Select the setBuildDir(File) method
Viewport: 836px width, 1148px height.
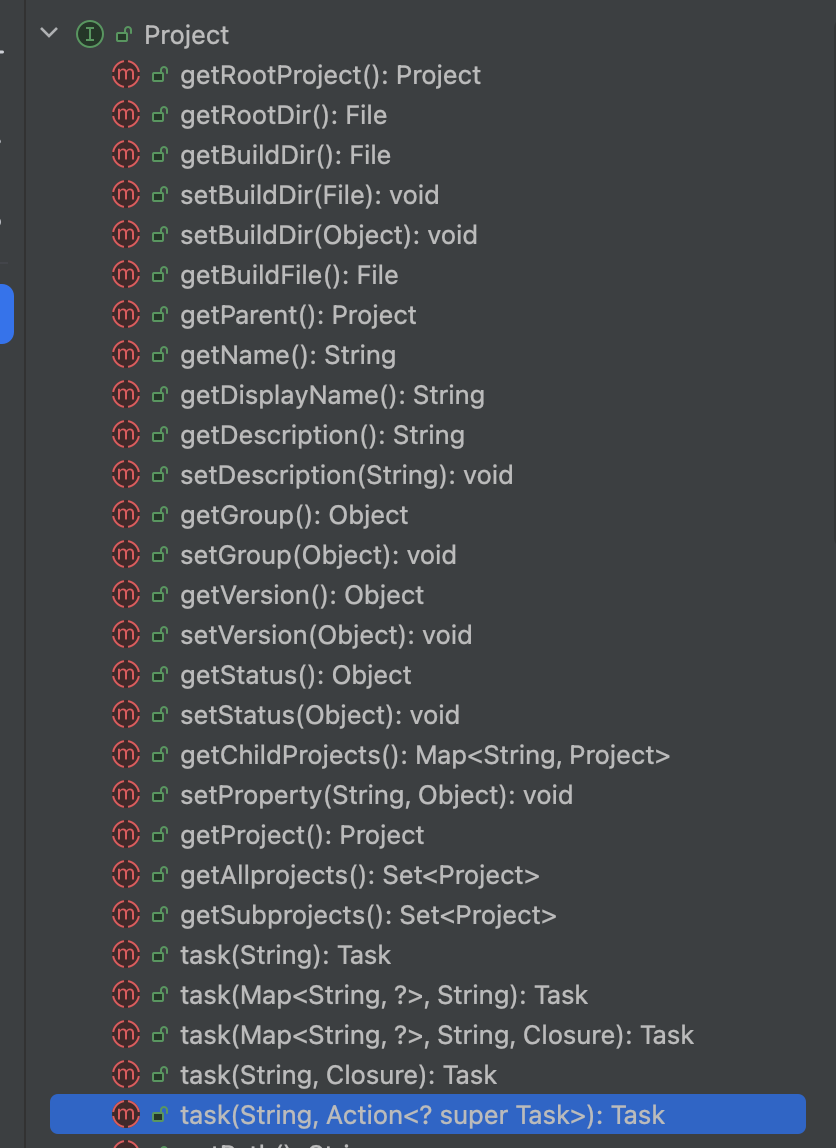(309, 194)
